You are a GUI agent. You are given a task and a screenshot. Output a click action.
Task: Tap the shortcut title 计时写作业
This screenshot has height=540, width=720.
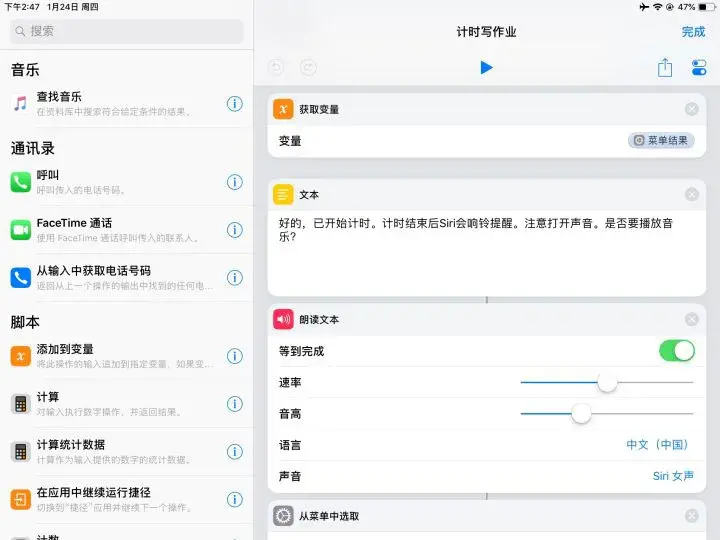point(486,32)
